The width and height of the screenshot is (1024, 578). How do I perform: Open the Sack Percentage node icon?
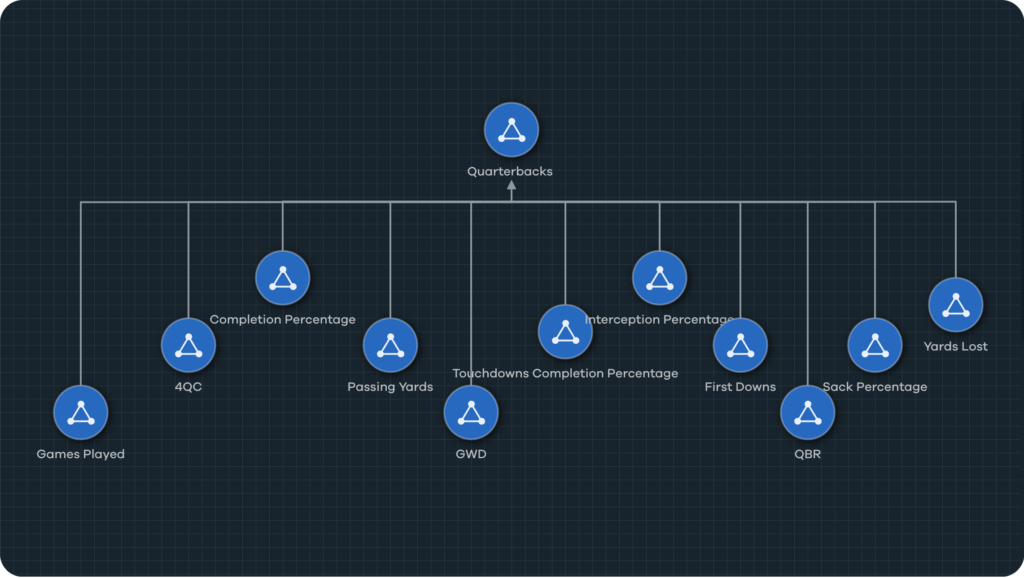click(x=874, y=345)
